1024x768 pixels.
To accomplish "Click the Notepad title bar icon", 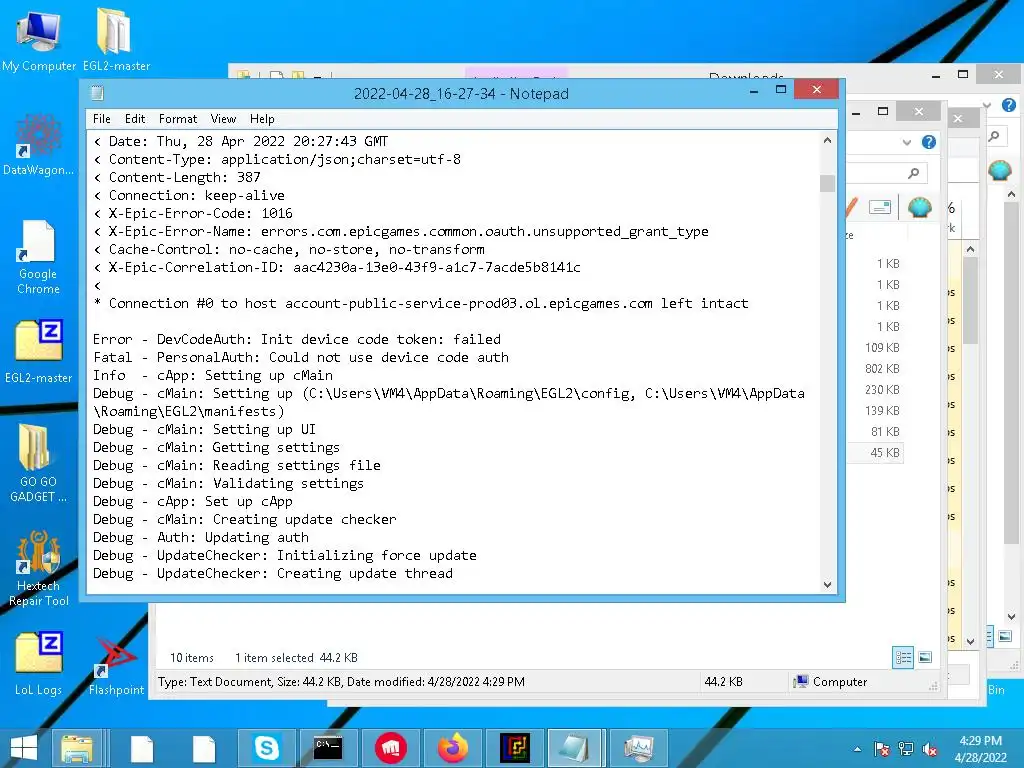I will pyautogui.click(x=97, y=93).
